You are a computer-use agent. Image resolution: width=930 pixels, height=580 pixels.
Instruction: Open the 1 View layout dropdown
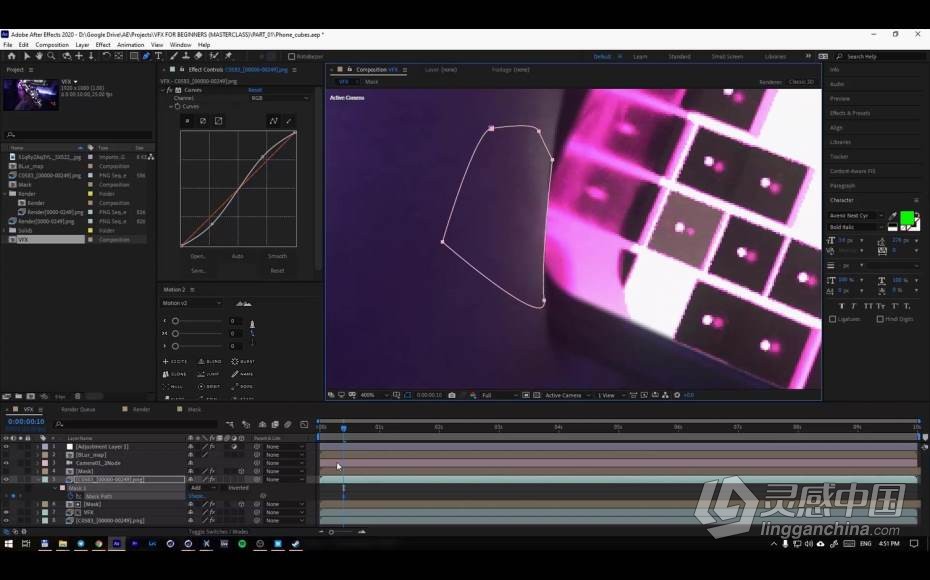pyautogui.click(x=610, y=395)
